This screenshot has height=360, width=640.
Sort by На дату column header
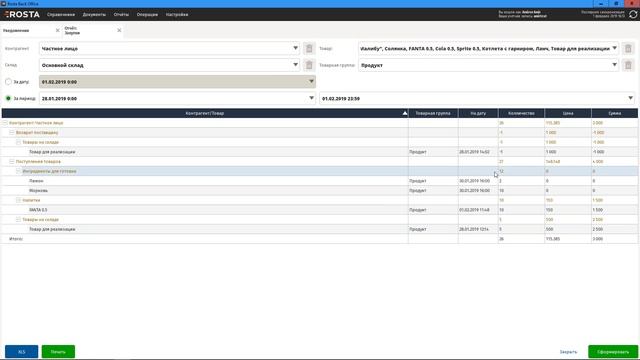(478, 113)
